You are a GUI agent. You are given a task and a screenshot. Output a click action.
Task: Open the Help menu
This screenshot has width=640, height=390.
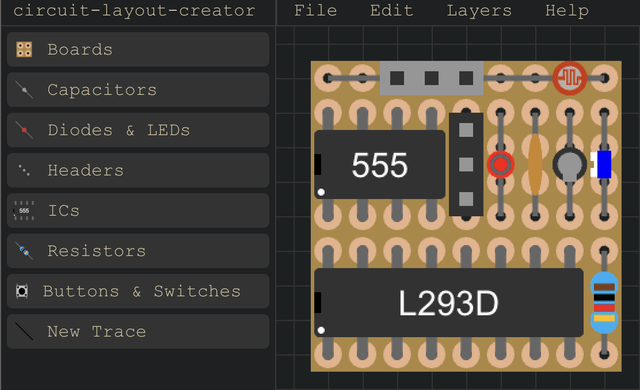coord(567,11)
